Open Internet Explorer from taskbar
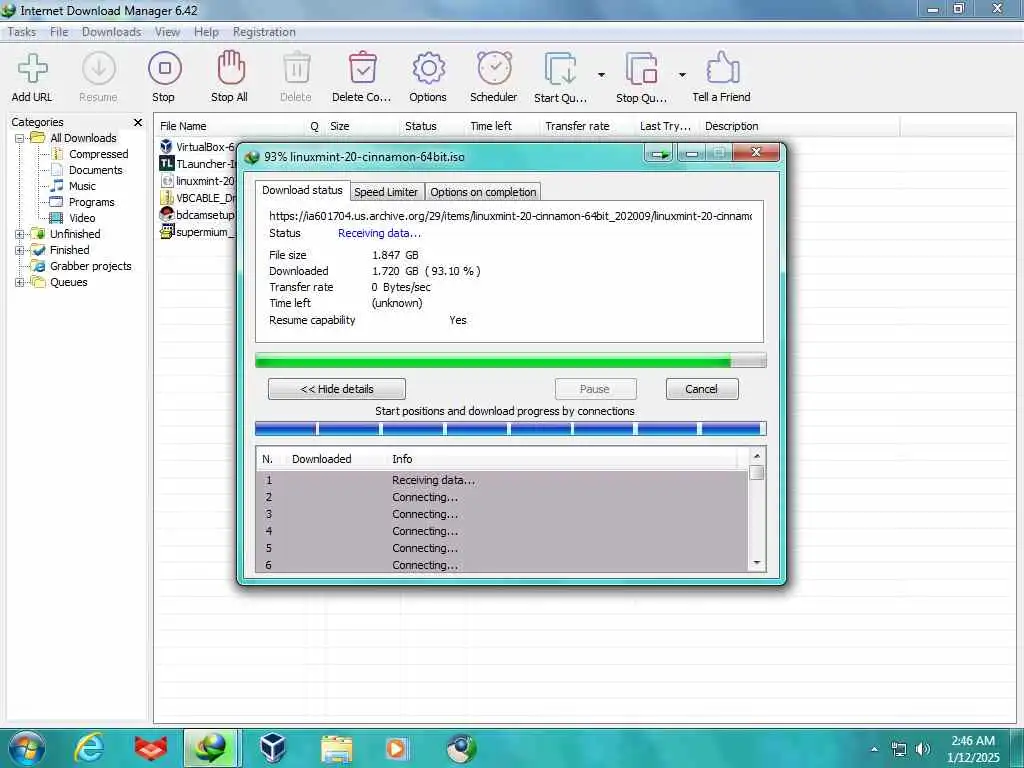Image resolution: width=1024 pixels, height=768 pixels. click(x=89, y=748)
